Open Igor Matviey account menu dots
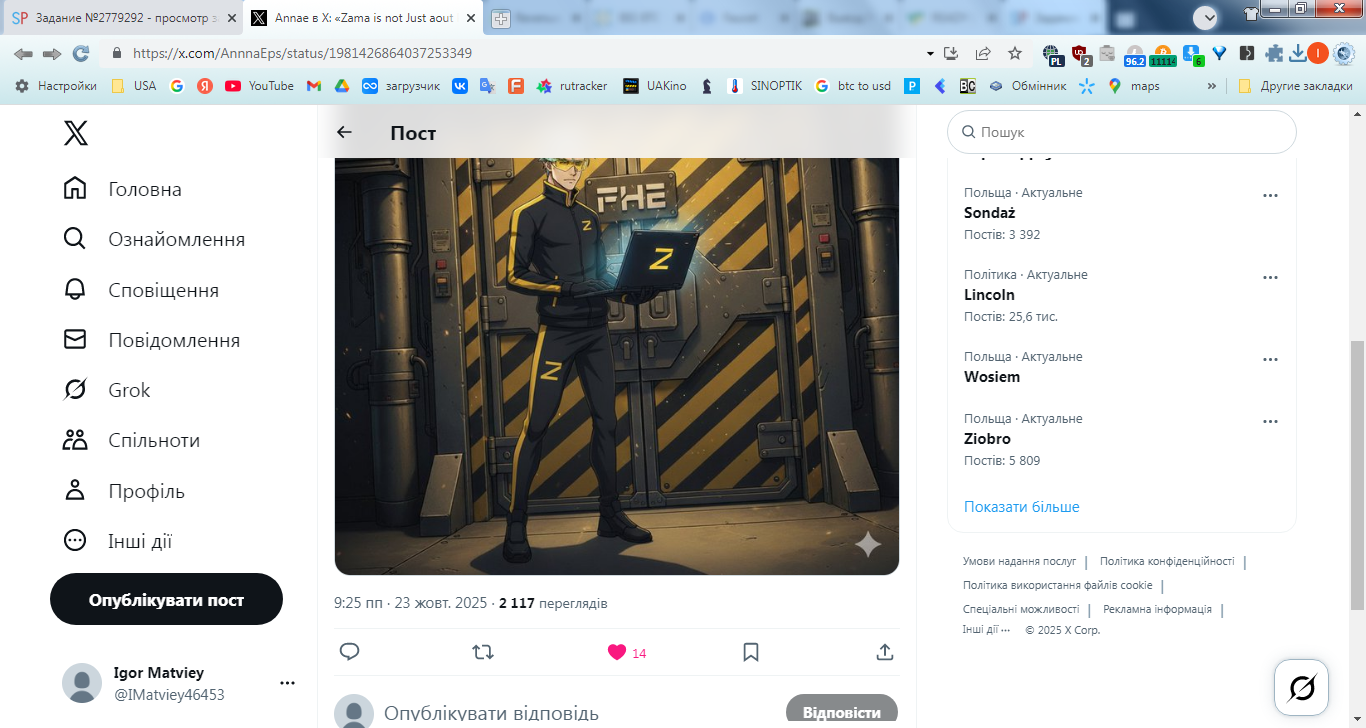 [288, 683]
